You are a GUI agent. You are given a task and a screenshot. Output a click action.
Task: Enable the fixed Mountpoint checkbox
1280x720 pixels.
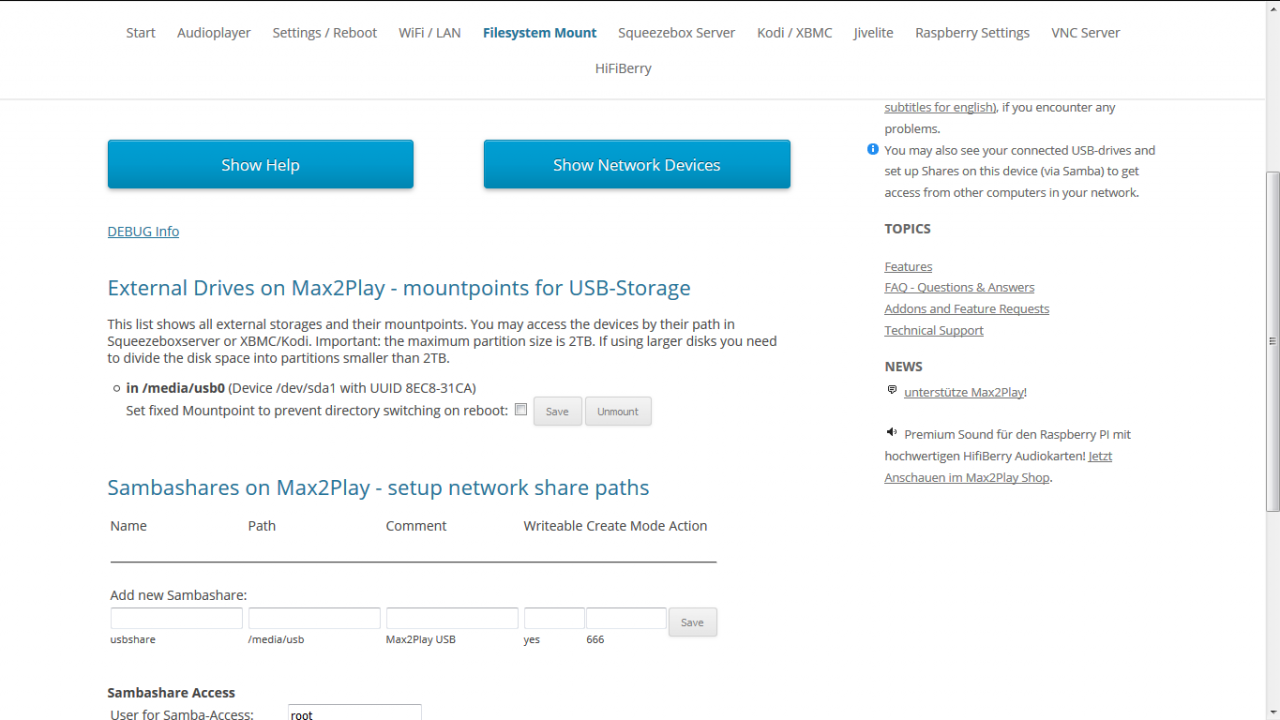(520, 409)
